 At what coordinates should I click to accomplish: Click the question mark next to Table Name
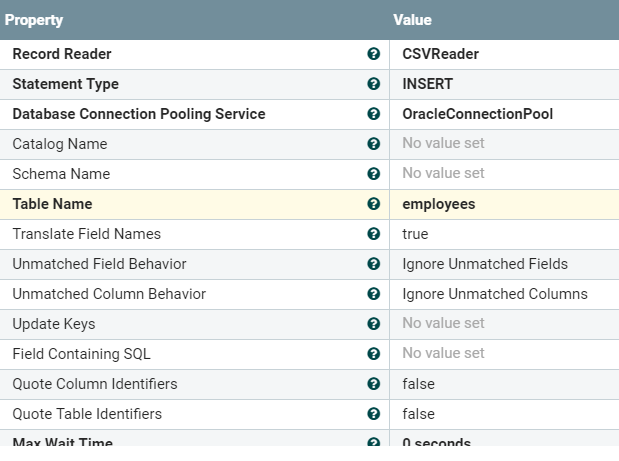coord(374,204)
